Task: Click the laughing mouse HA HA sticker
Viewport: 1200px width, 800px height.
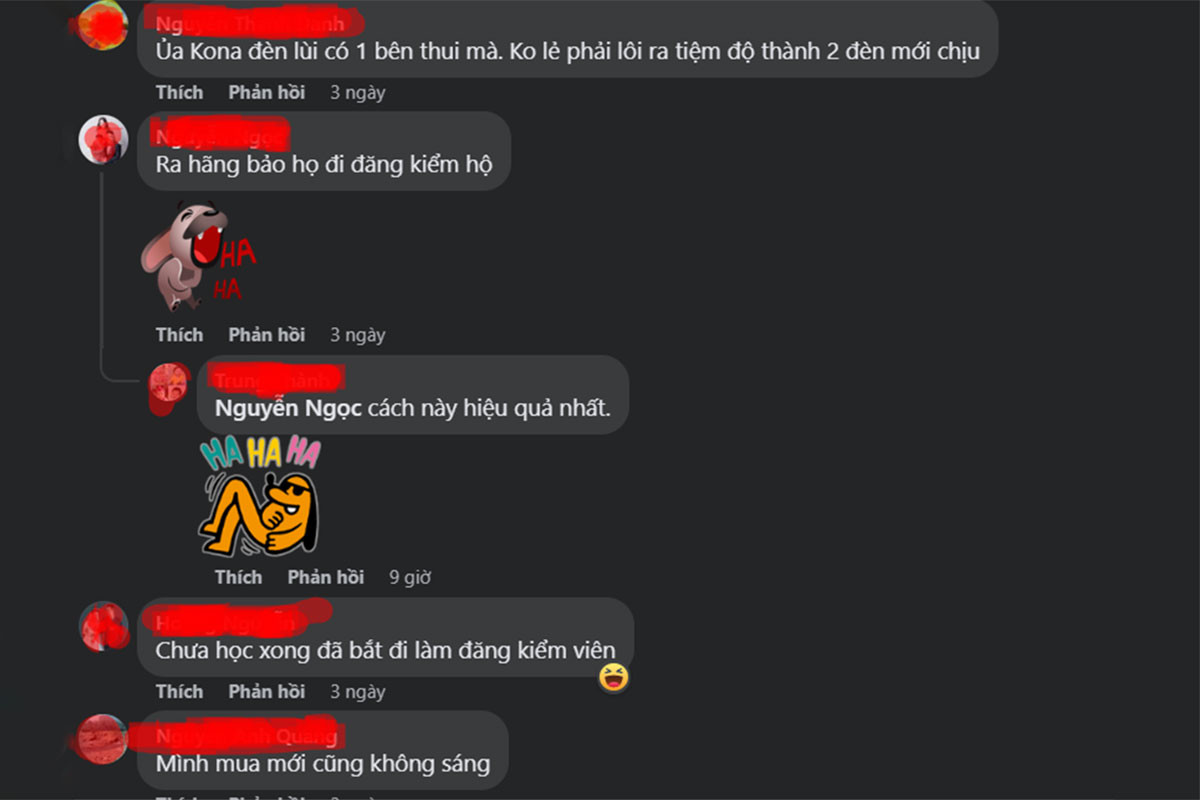Action: (x=198, y=255)
